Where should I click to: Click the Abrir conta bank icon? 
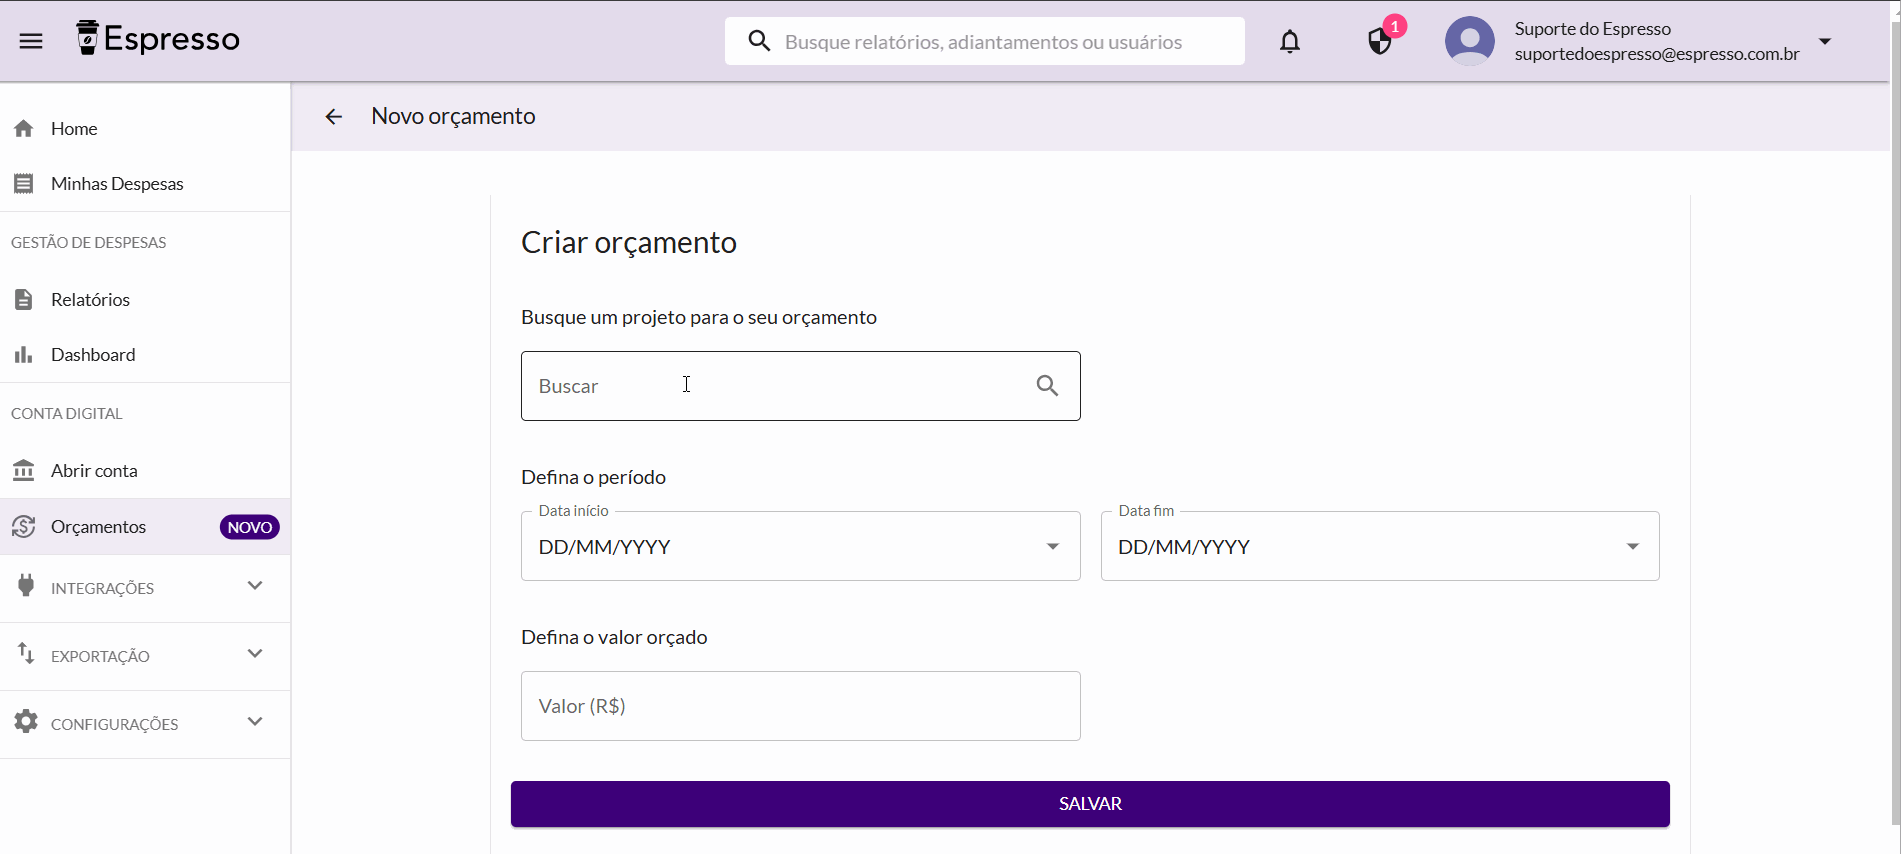(x=24, y=470)
